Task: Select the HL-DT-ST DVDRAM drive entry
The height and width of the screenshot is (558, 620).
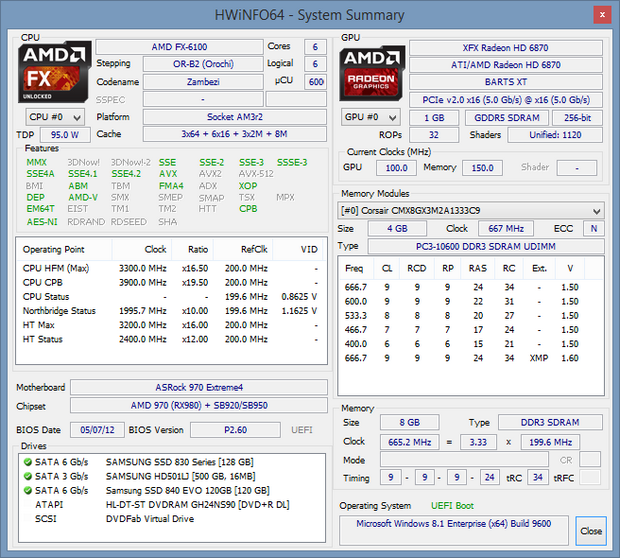Action: tap(172, 505)
